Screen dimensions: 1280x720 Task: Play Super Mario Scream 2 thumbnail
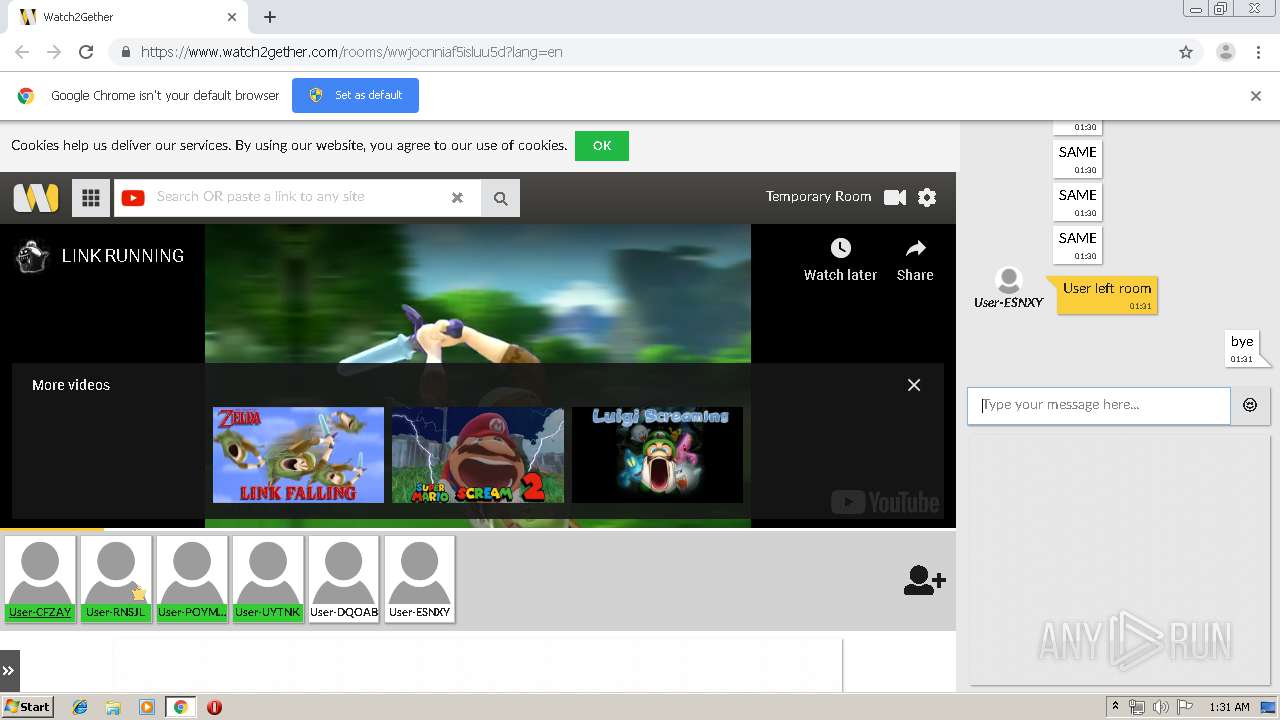coord(478,455)
